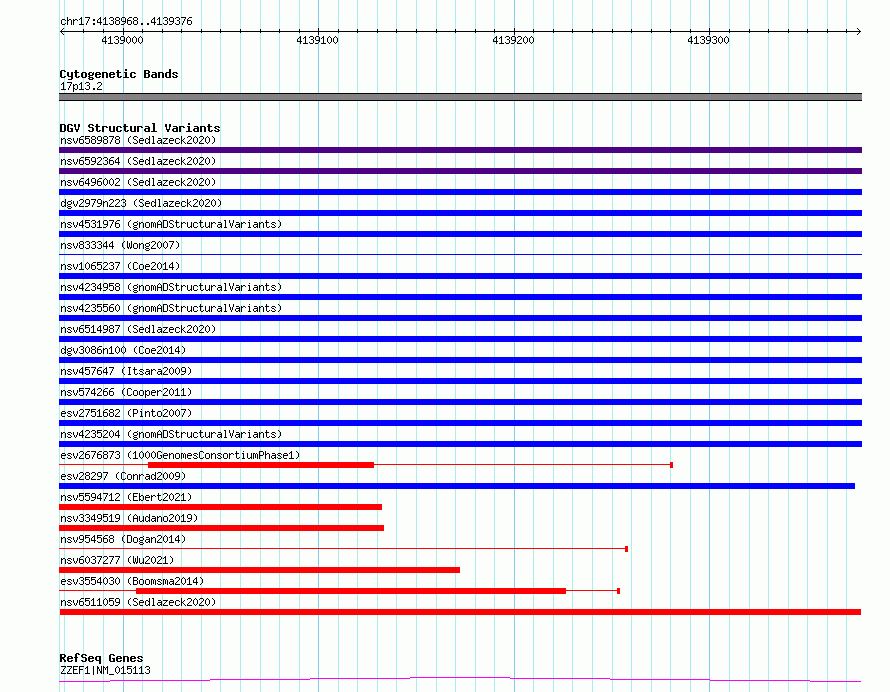
Task: Open variant nsv6514987 (Sedlazeck2020) label
Action: pos(138,329)
